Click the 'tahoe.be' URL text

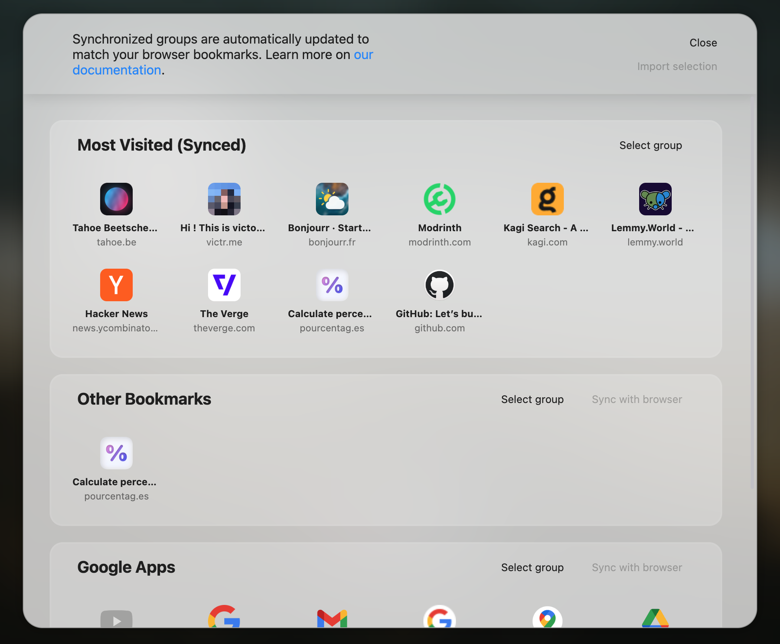[x=116, y=242]
